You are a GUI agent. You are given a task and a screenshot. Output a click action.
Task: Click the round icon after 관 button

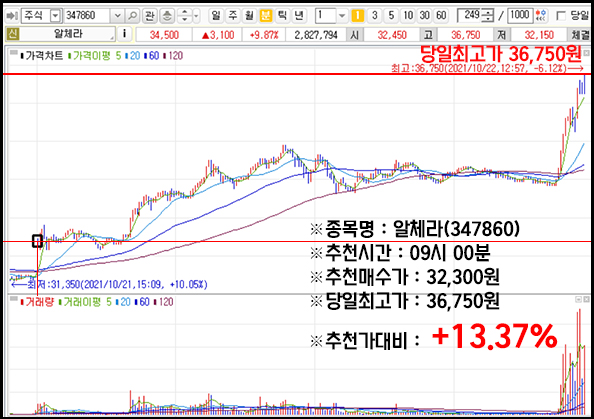coord(167,16)
